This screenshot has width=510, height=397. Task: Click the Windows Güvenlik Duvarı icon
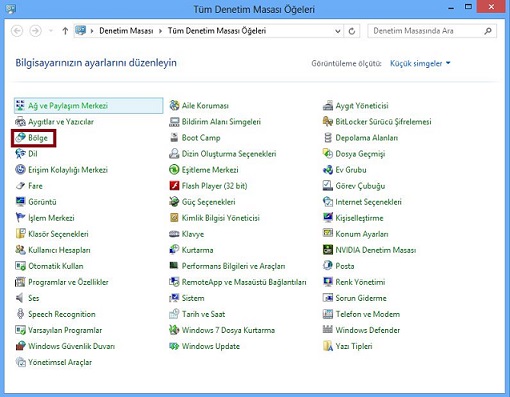click(x=20, y=346)
